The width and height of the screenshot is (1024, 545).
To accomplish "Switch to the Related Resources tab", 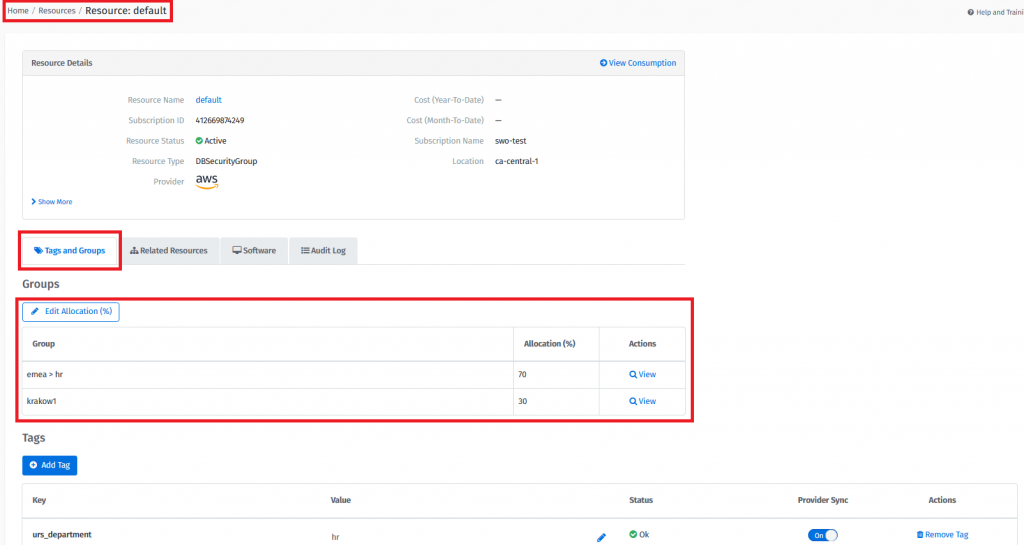I will [x=169, y=251].
